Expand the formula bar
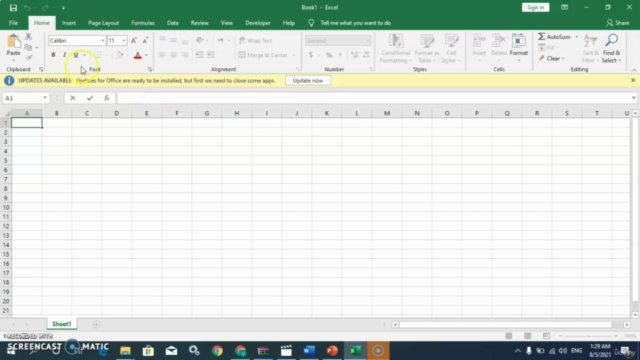The width and height of the screenshot is (640, 360). click(x=633, y=98)
